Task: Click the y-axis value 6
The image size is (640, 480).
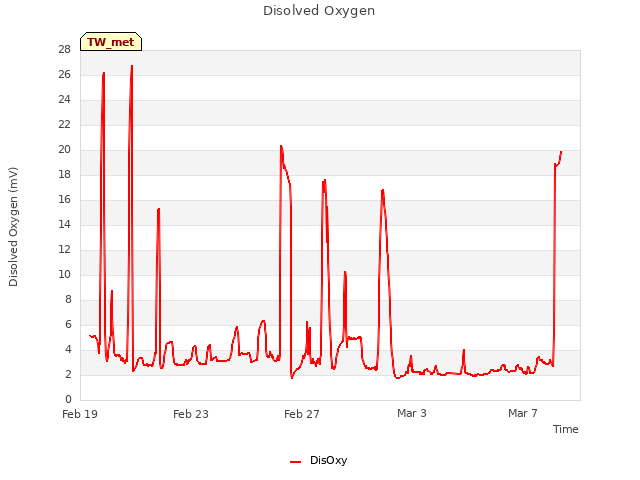Action: (68, 324)
